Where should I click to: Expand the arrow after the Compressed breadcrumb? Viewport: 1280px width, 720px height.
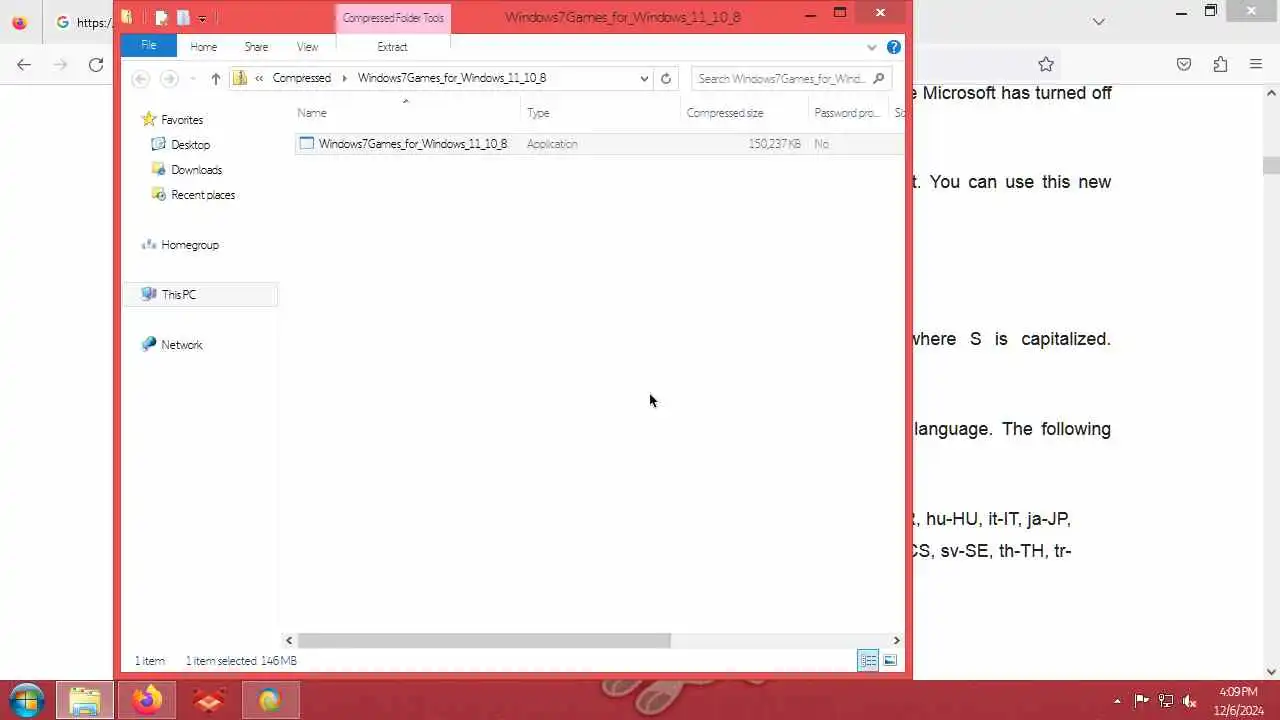pyautogui.click(x=344, y=78)
